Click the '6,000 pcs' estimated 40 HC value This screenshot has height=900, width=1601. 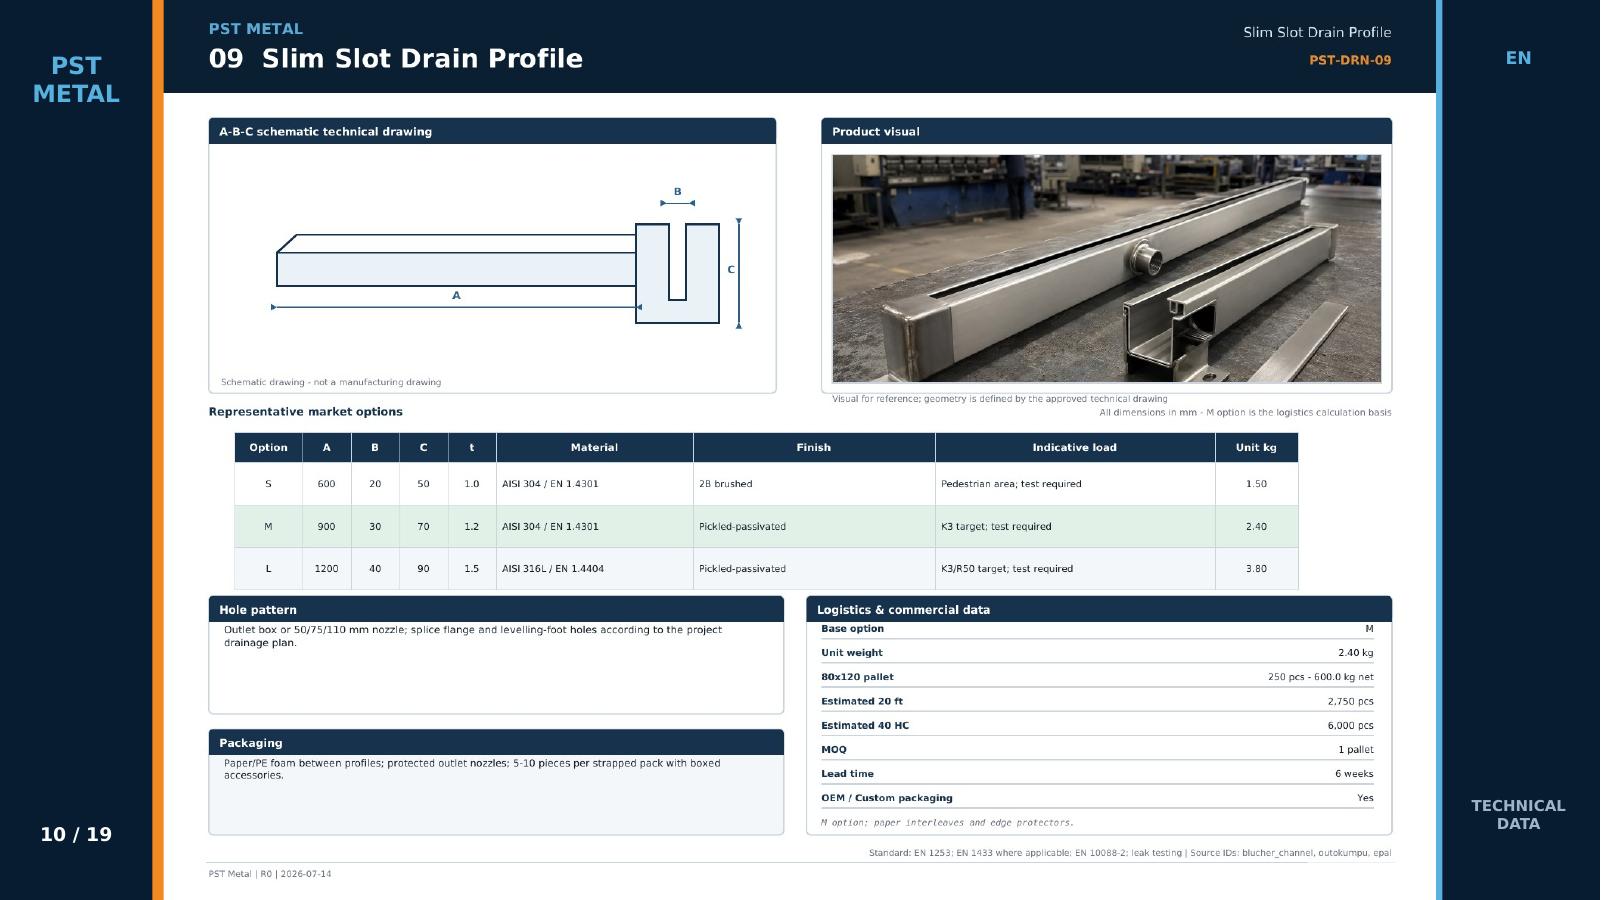click(x=1350, y=726)
